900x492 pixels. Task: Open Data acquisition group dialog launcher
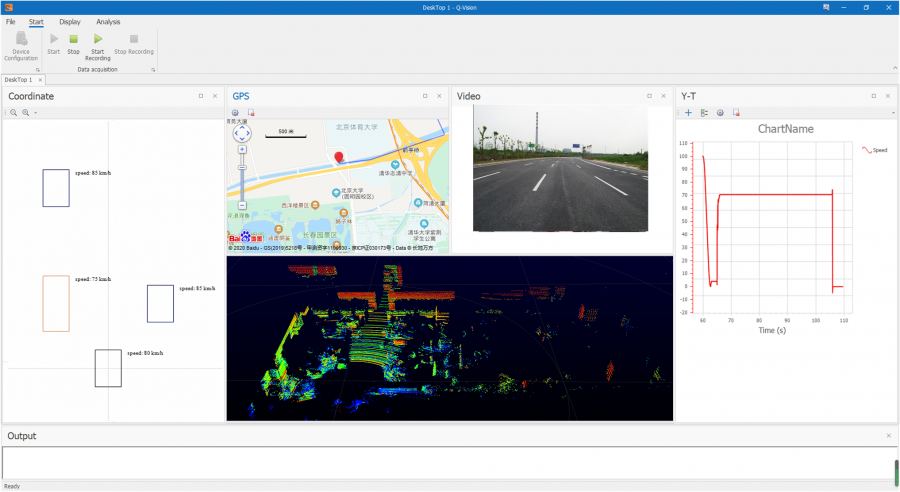(153, 70)
